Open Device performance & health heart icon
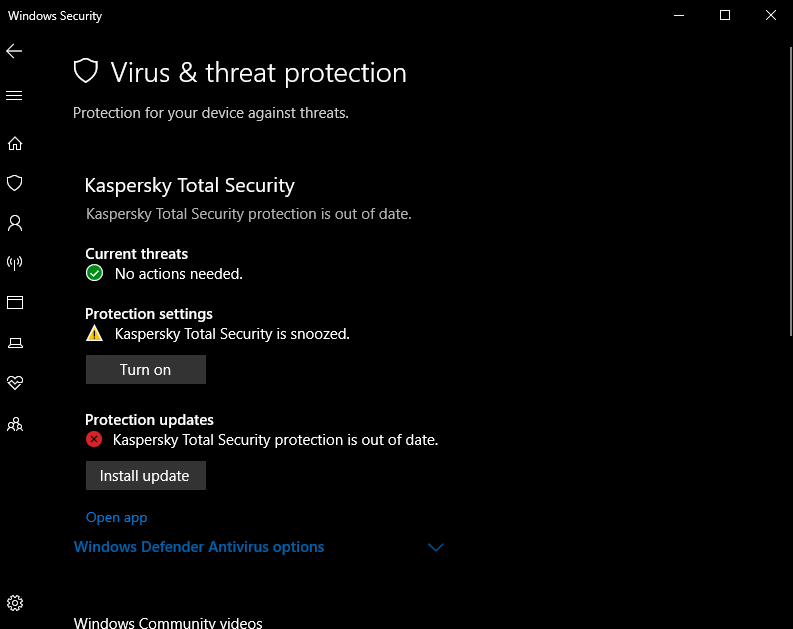 click(14, 383)
